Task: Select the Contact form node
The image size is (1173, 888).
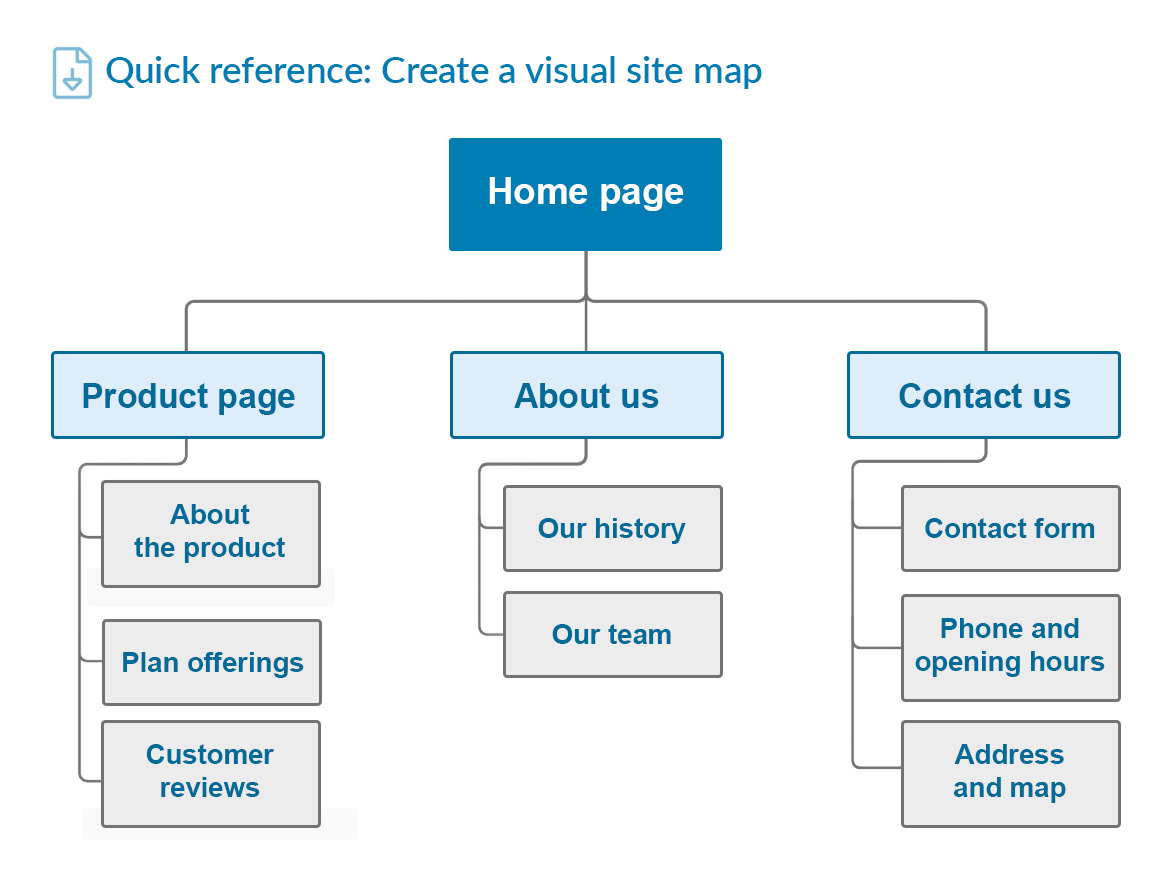Action: 1010,528
